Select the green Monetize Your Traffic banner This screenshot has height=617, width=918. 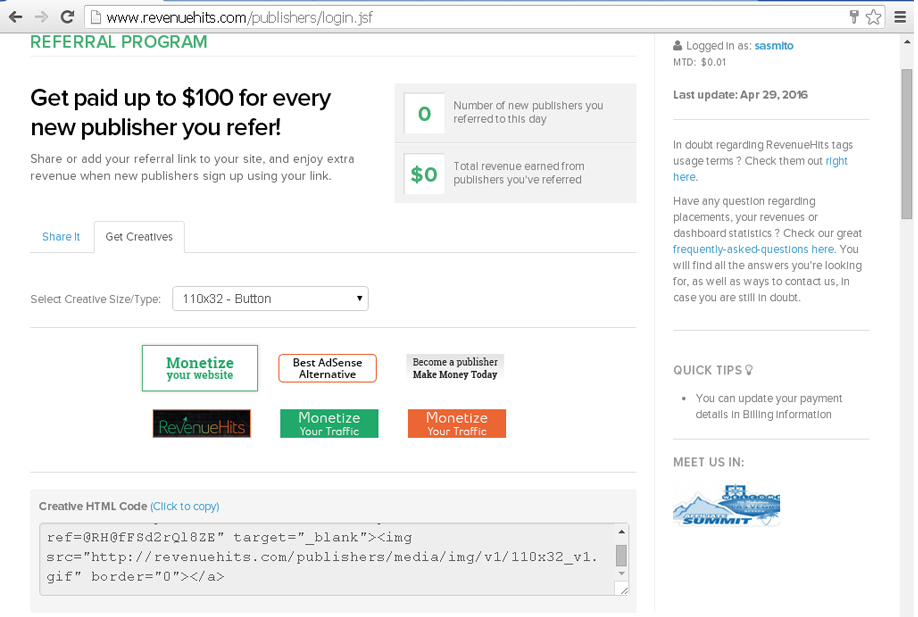tap(329, 423)
